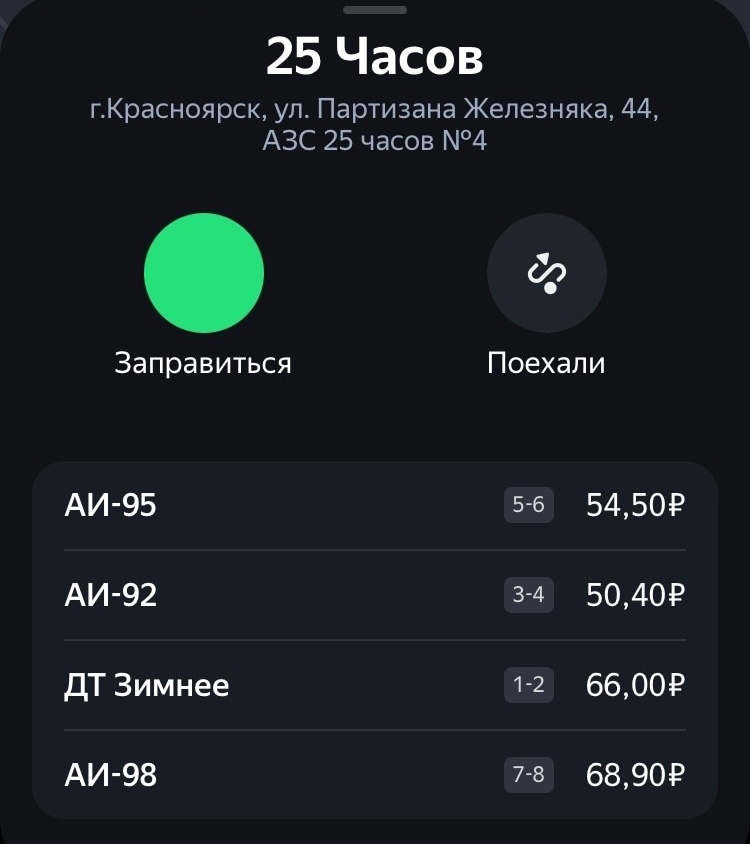Image resolution: width=750 pixels, height=844 pixels.
Task: Tap the 68,90₽ price
Action: pos(635,775)
